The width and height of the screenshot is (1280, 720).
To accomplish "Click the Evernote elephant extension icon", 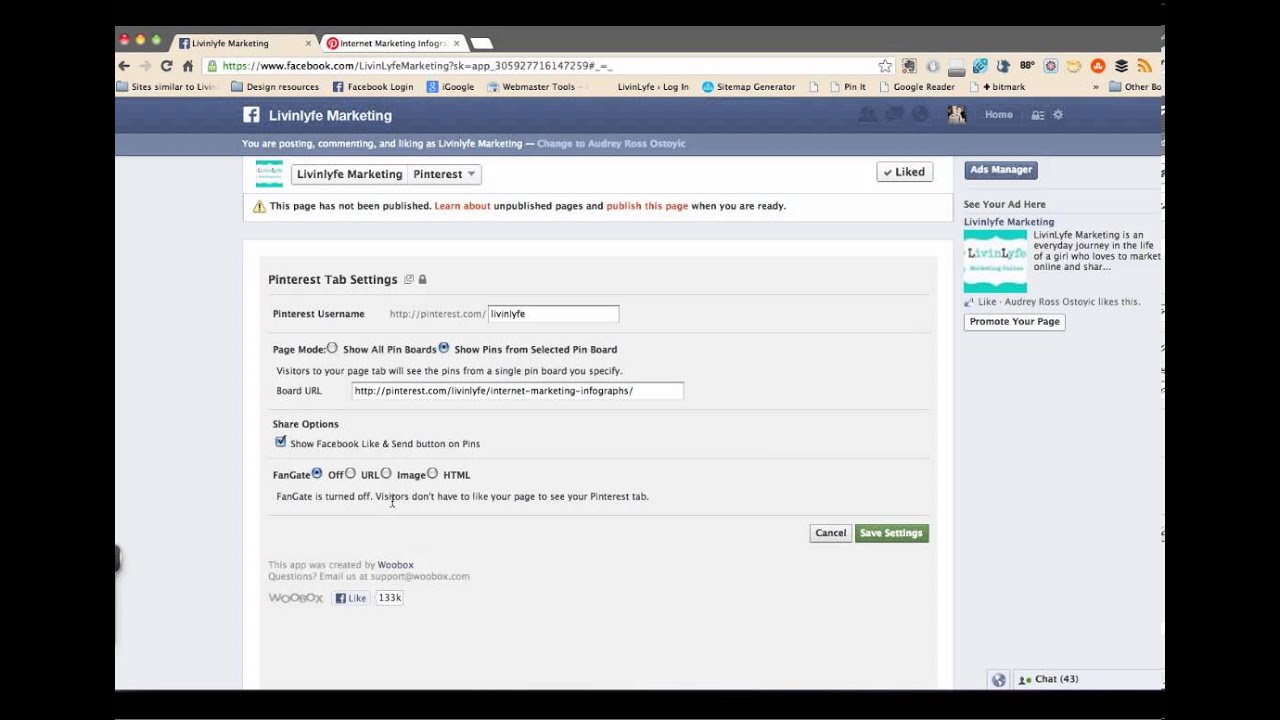I will [909, 66].
